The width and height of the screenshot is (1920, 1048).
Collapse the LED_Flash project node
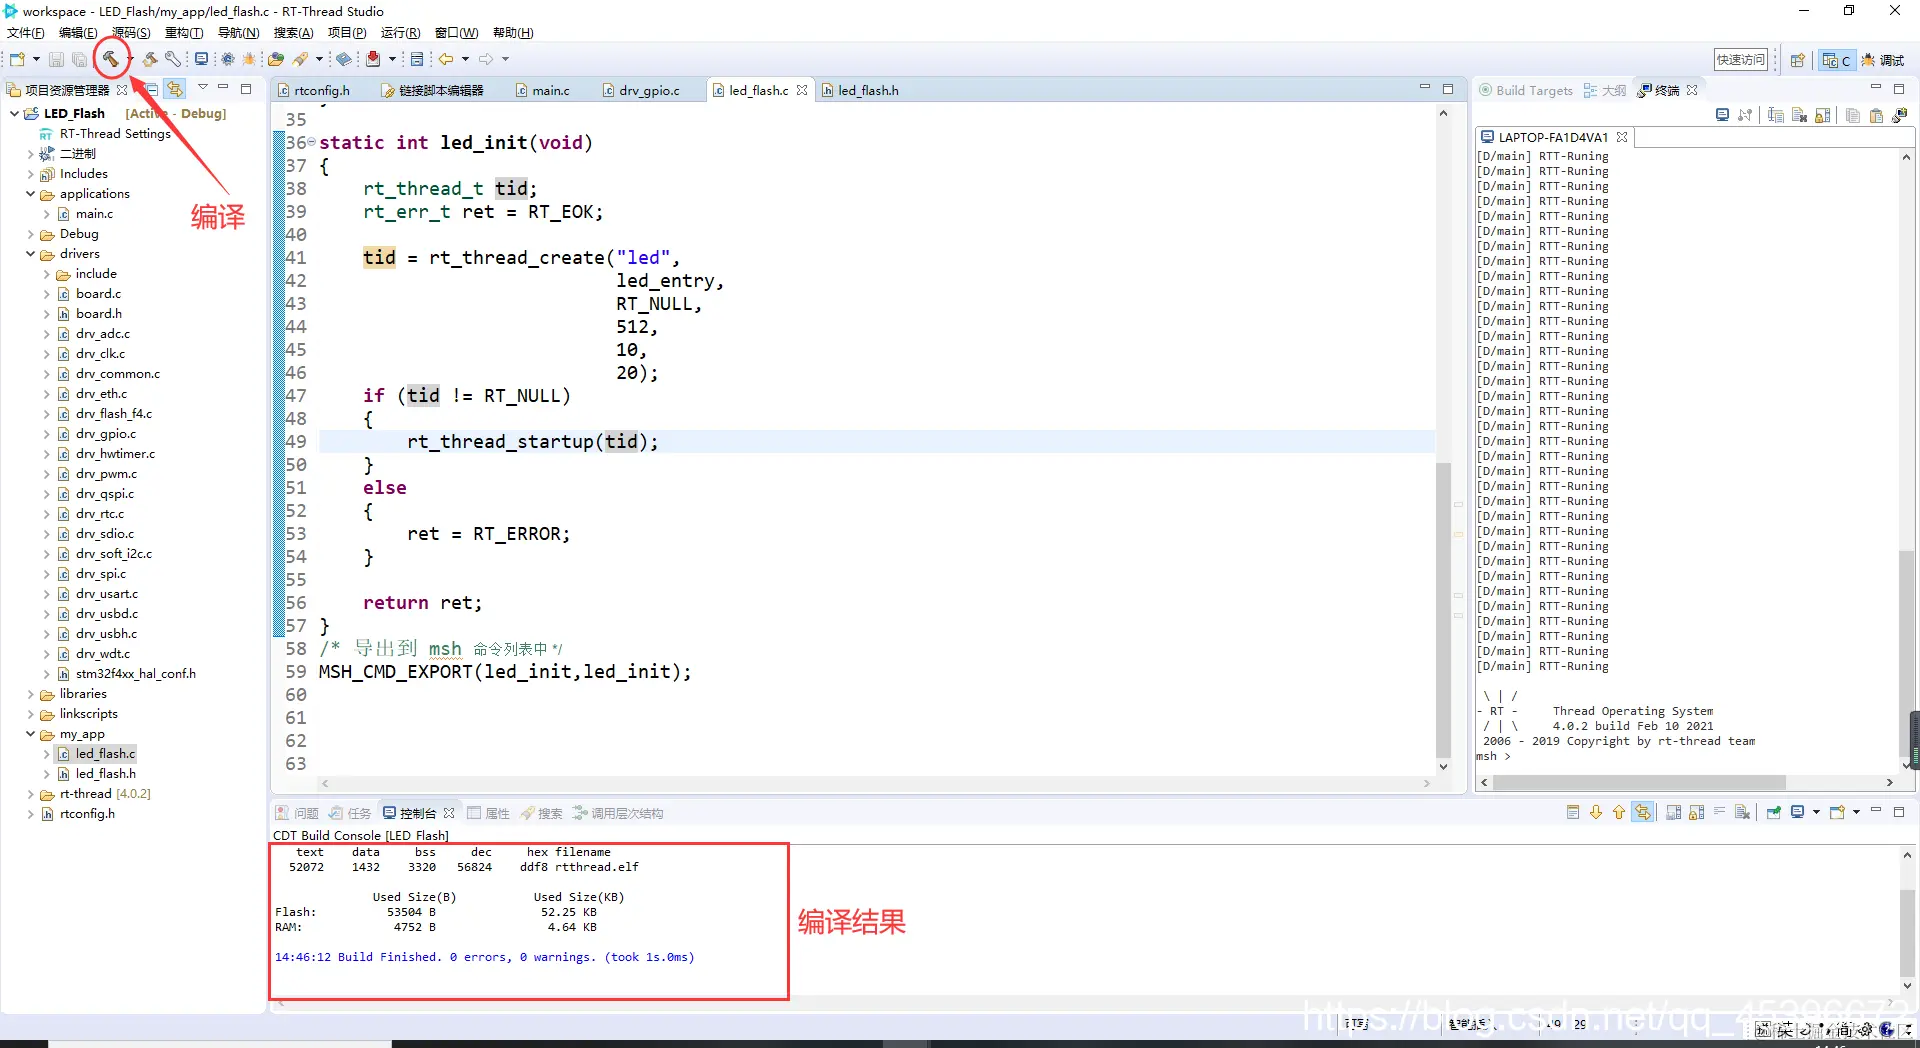pos(14,114)
